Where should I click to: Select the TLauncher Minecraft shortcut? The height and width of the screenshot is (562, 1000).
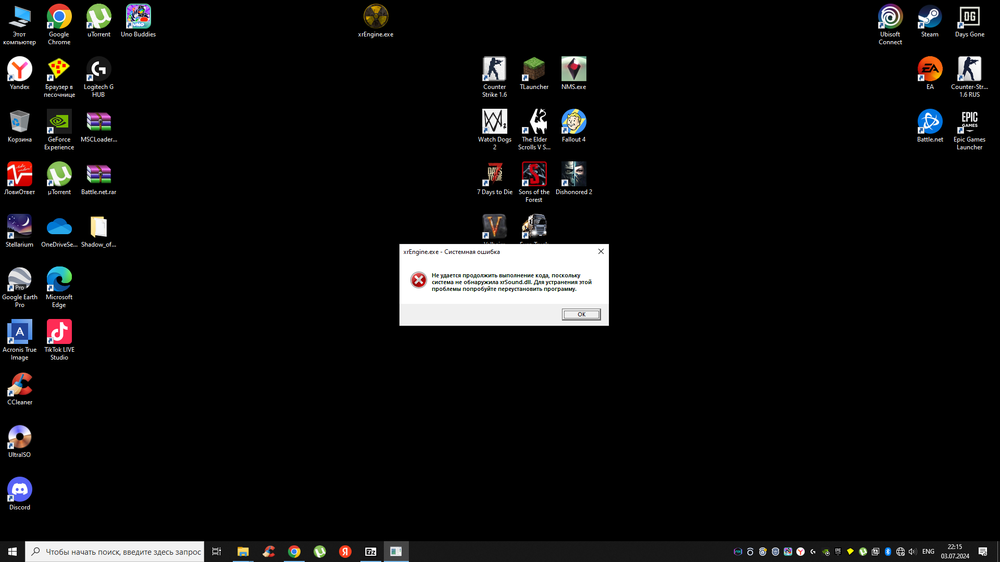(534, 73)
